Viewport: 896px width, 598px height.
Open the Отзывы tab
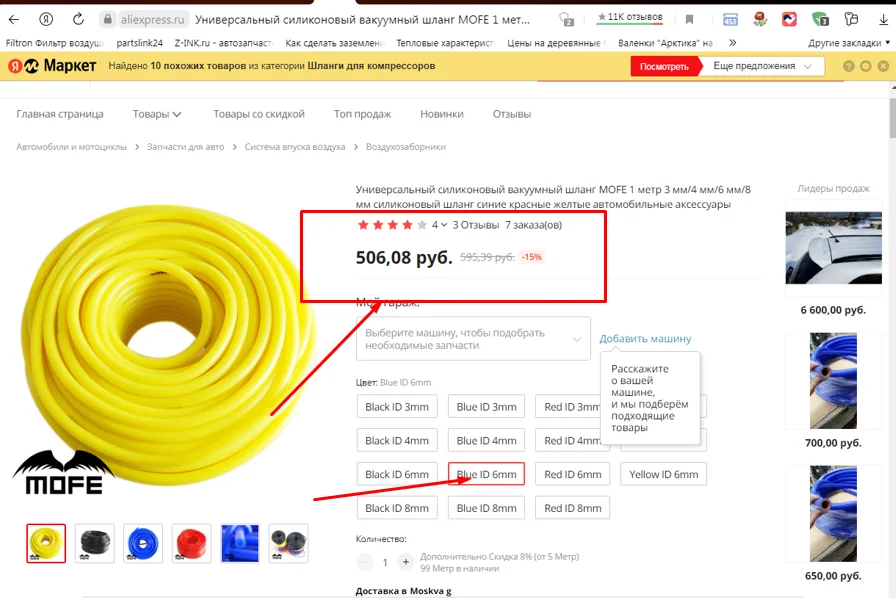[512, 114]
